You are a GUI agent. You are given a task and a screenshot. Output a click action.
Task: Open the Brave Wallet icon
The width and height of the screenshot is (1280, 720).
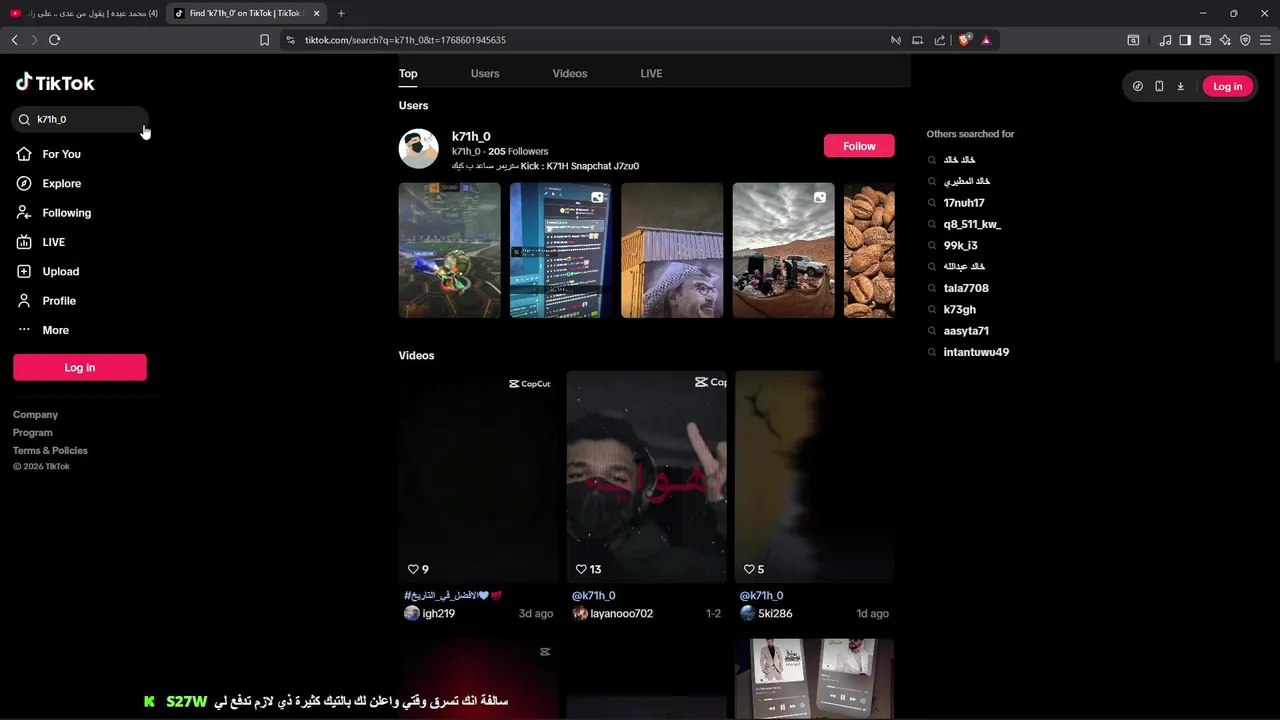tap(1205, 40)
